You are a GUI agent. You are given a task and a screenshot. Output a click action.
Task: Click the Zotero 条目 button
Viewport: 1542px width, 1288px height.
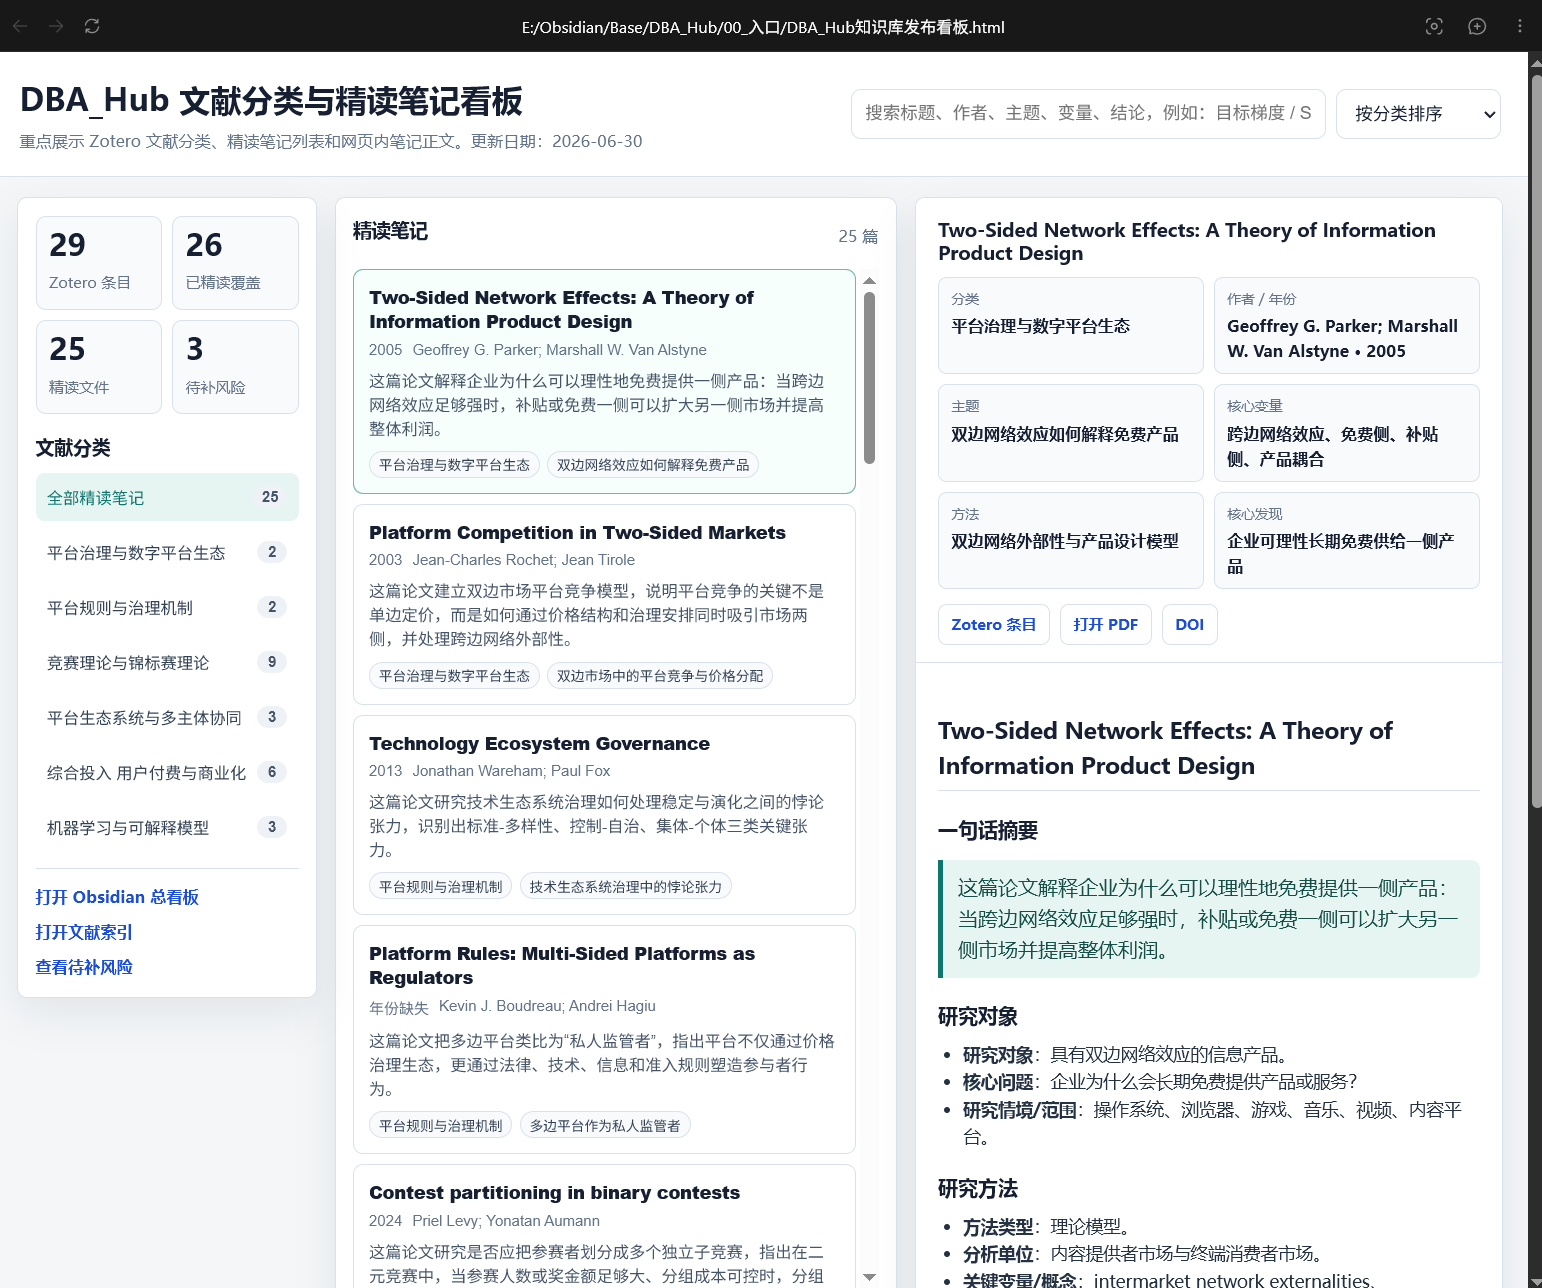tap(994, 624)
